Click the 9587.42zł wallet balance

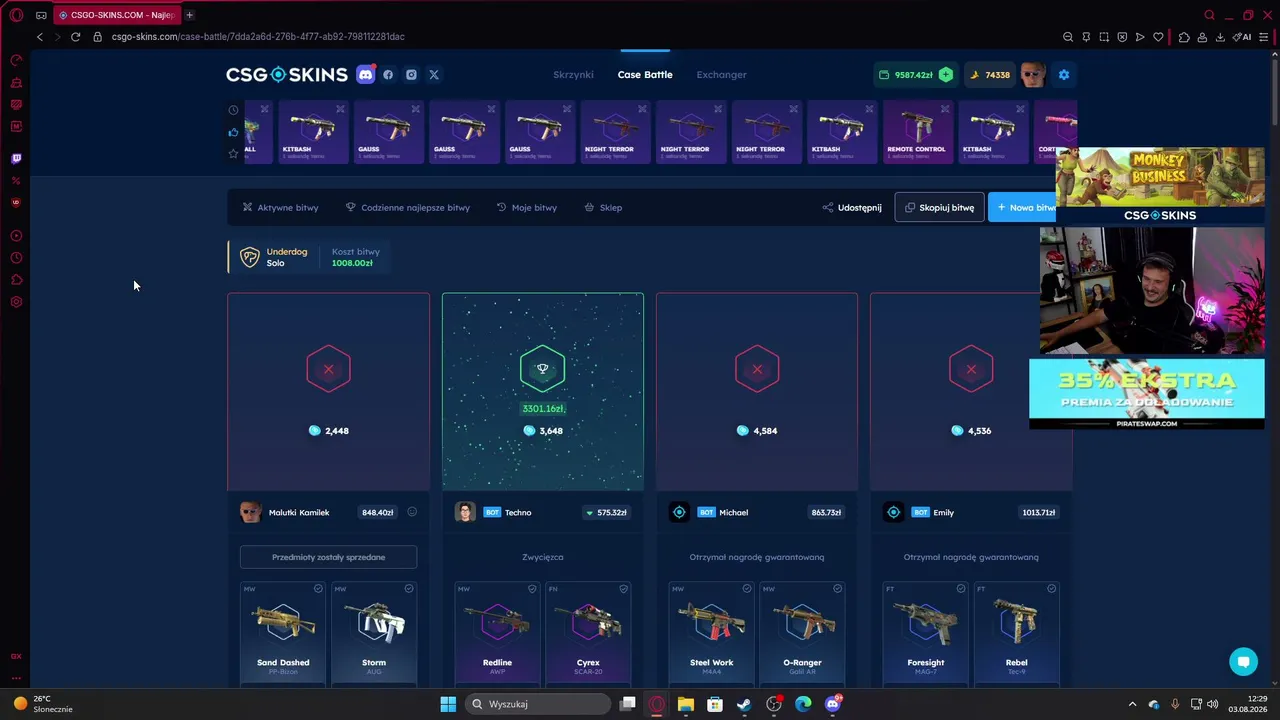905,74
